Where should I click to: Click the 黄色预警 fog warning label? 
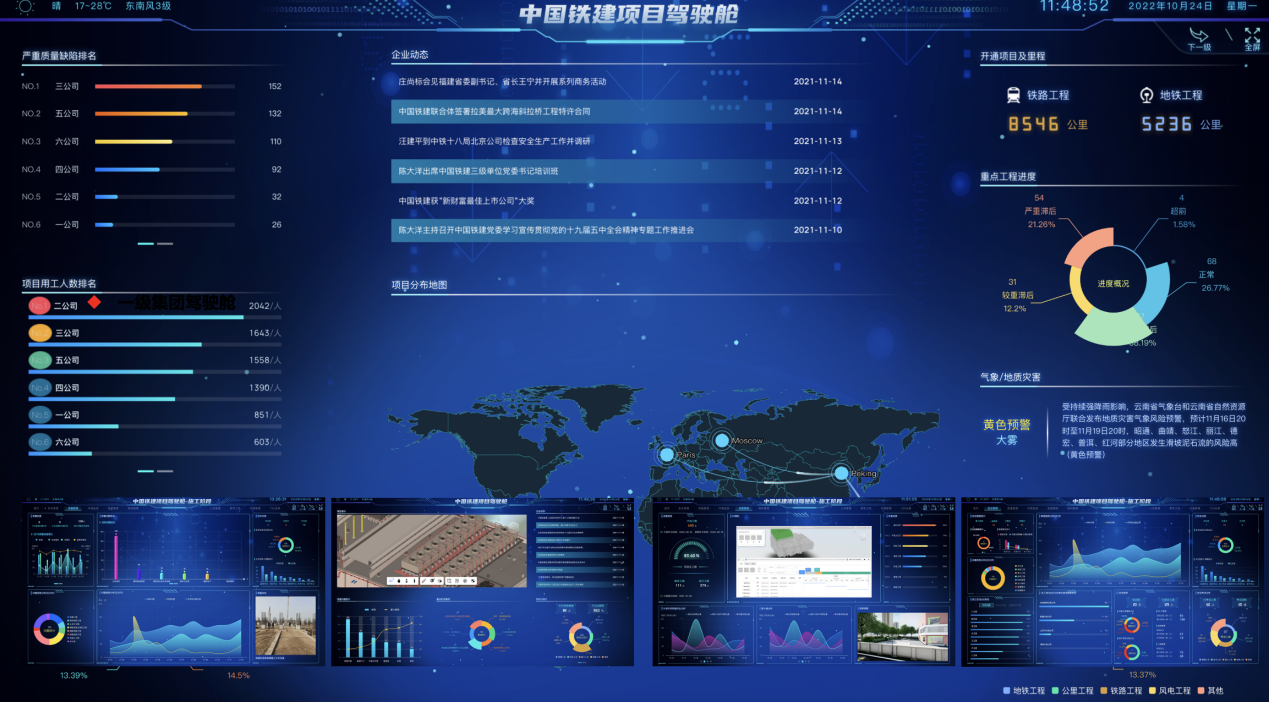(1008, 424)
